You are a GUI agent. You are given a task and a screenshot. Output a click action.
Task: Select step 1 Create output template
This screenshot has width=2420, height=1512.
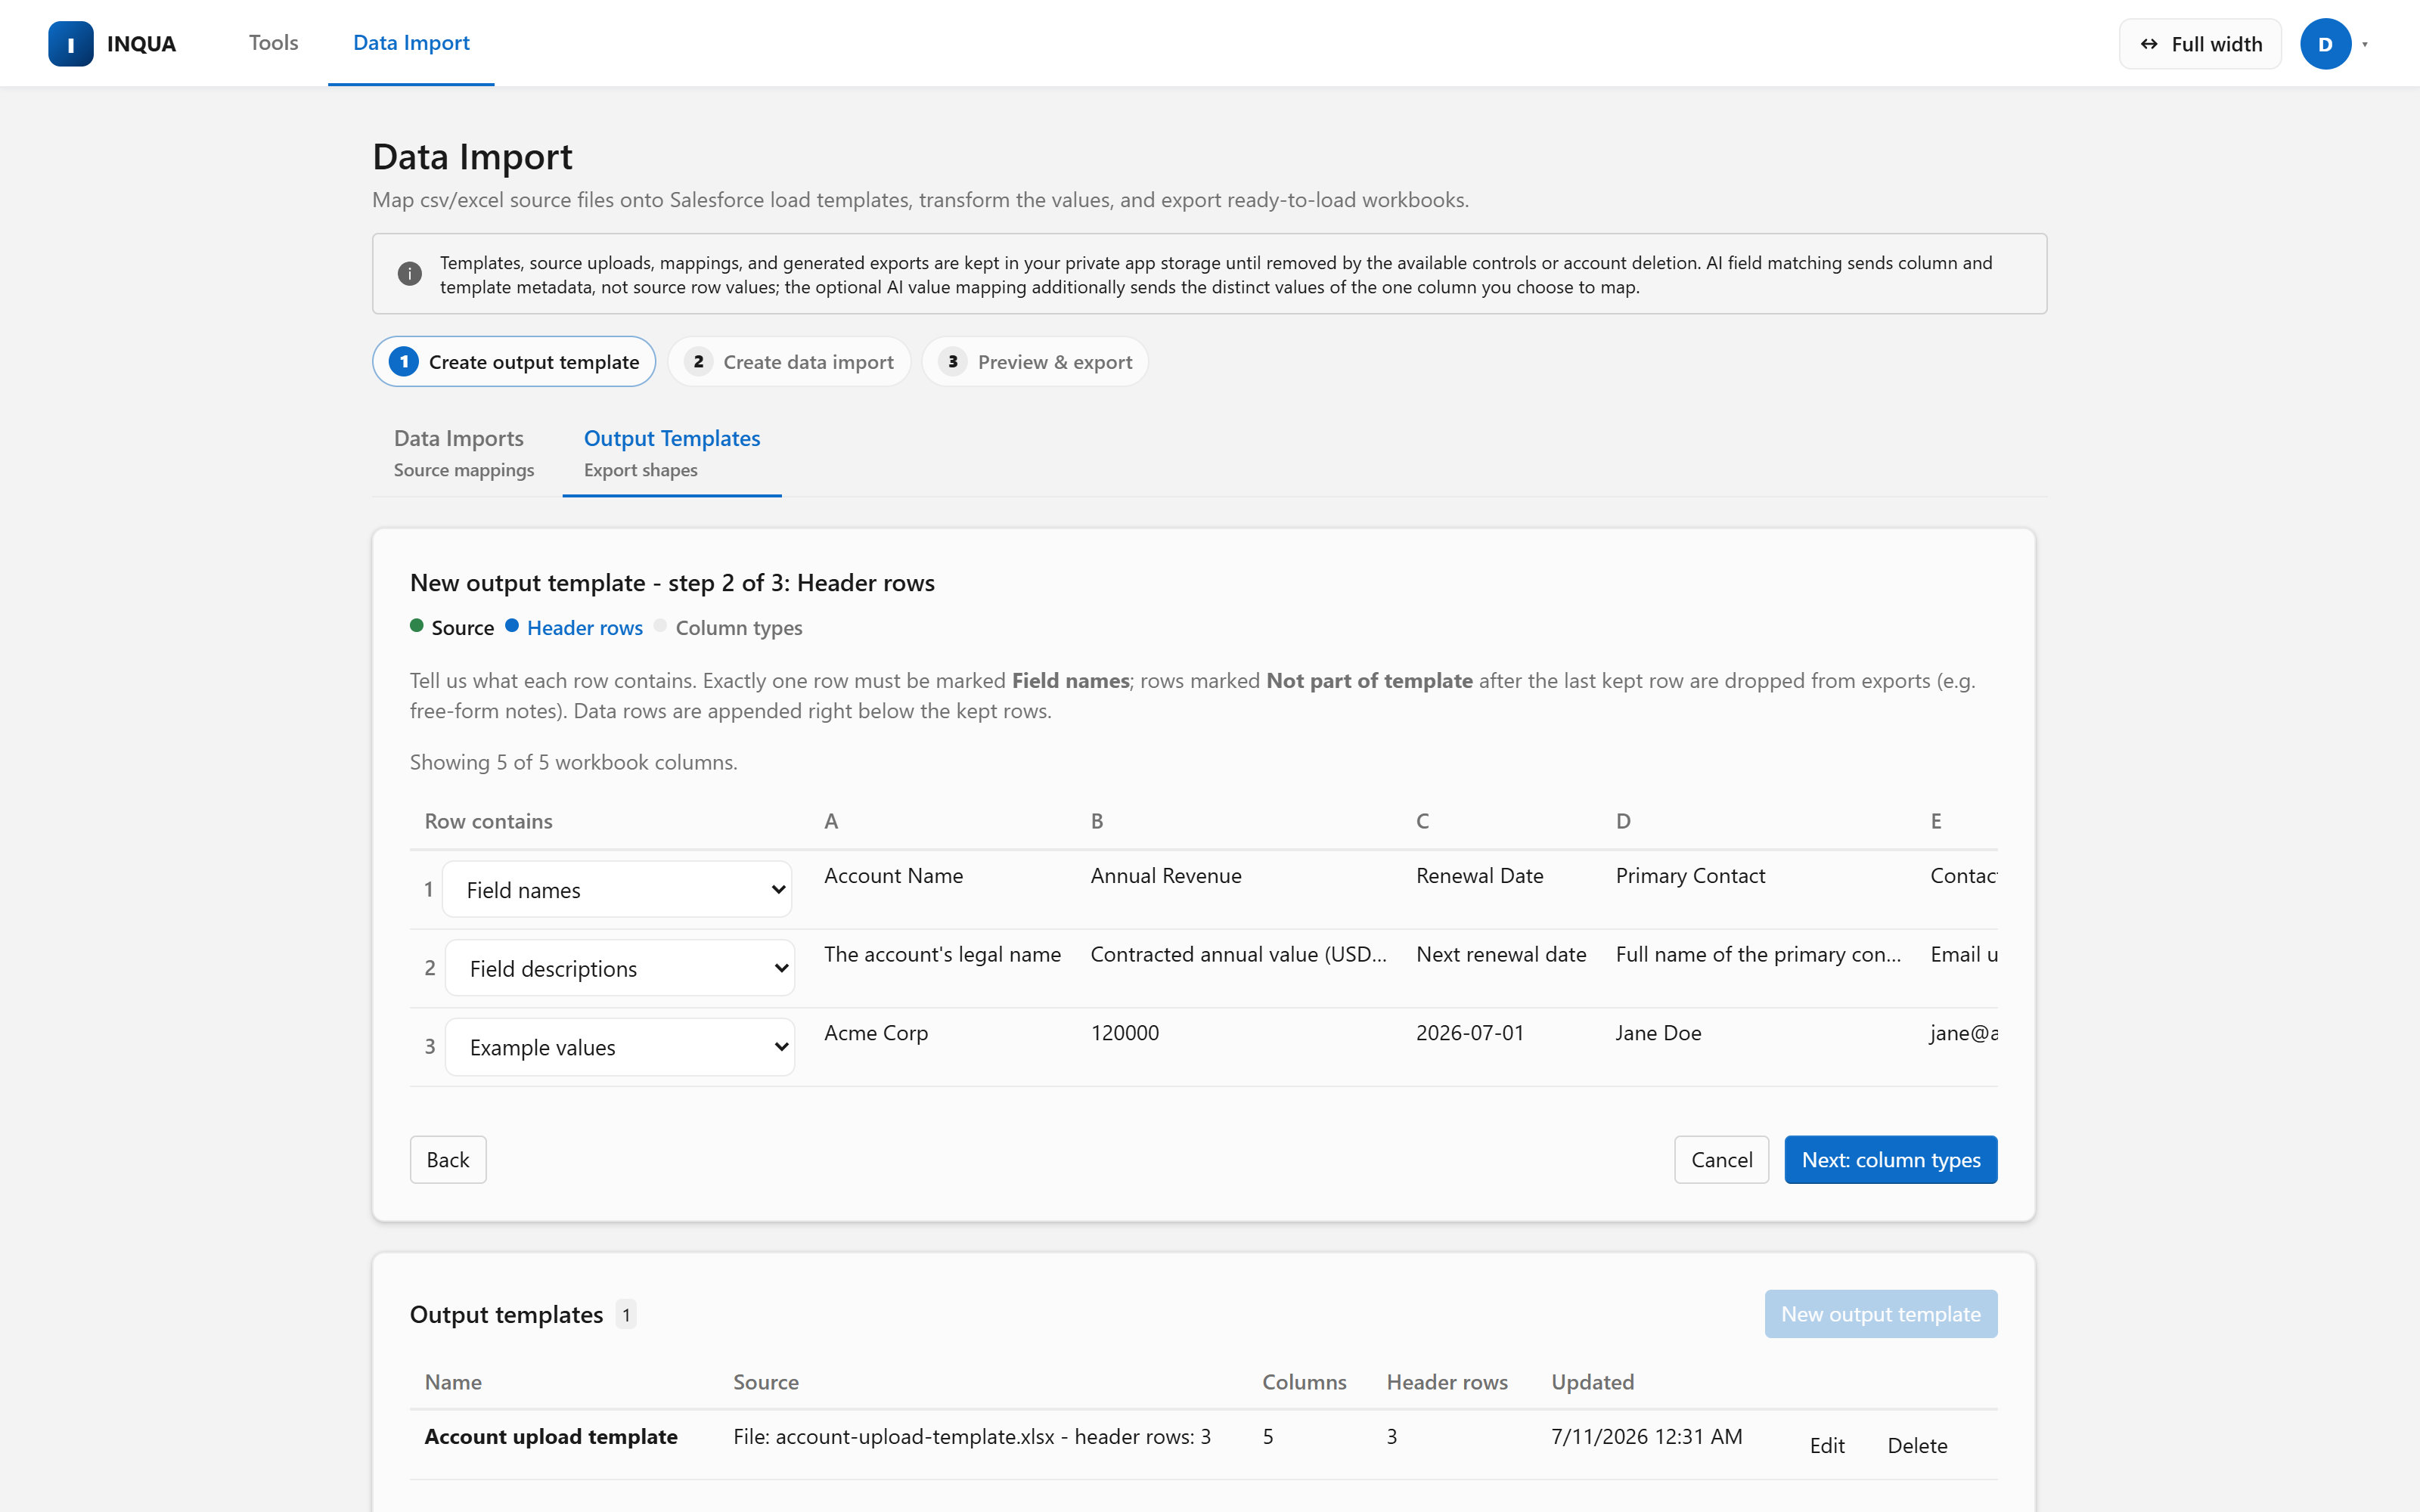coord(514,361)
